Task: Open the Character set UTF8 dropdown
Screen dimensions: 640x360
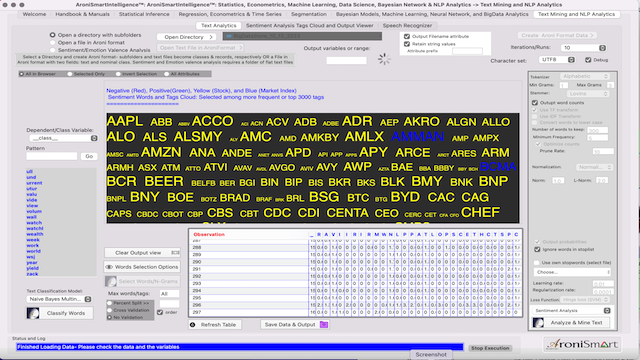Action: click(x=557, y=60)
